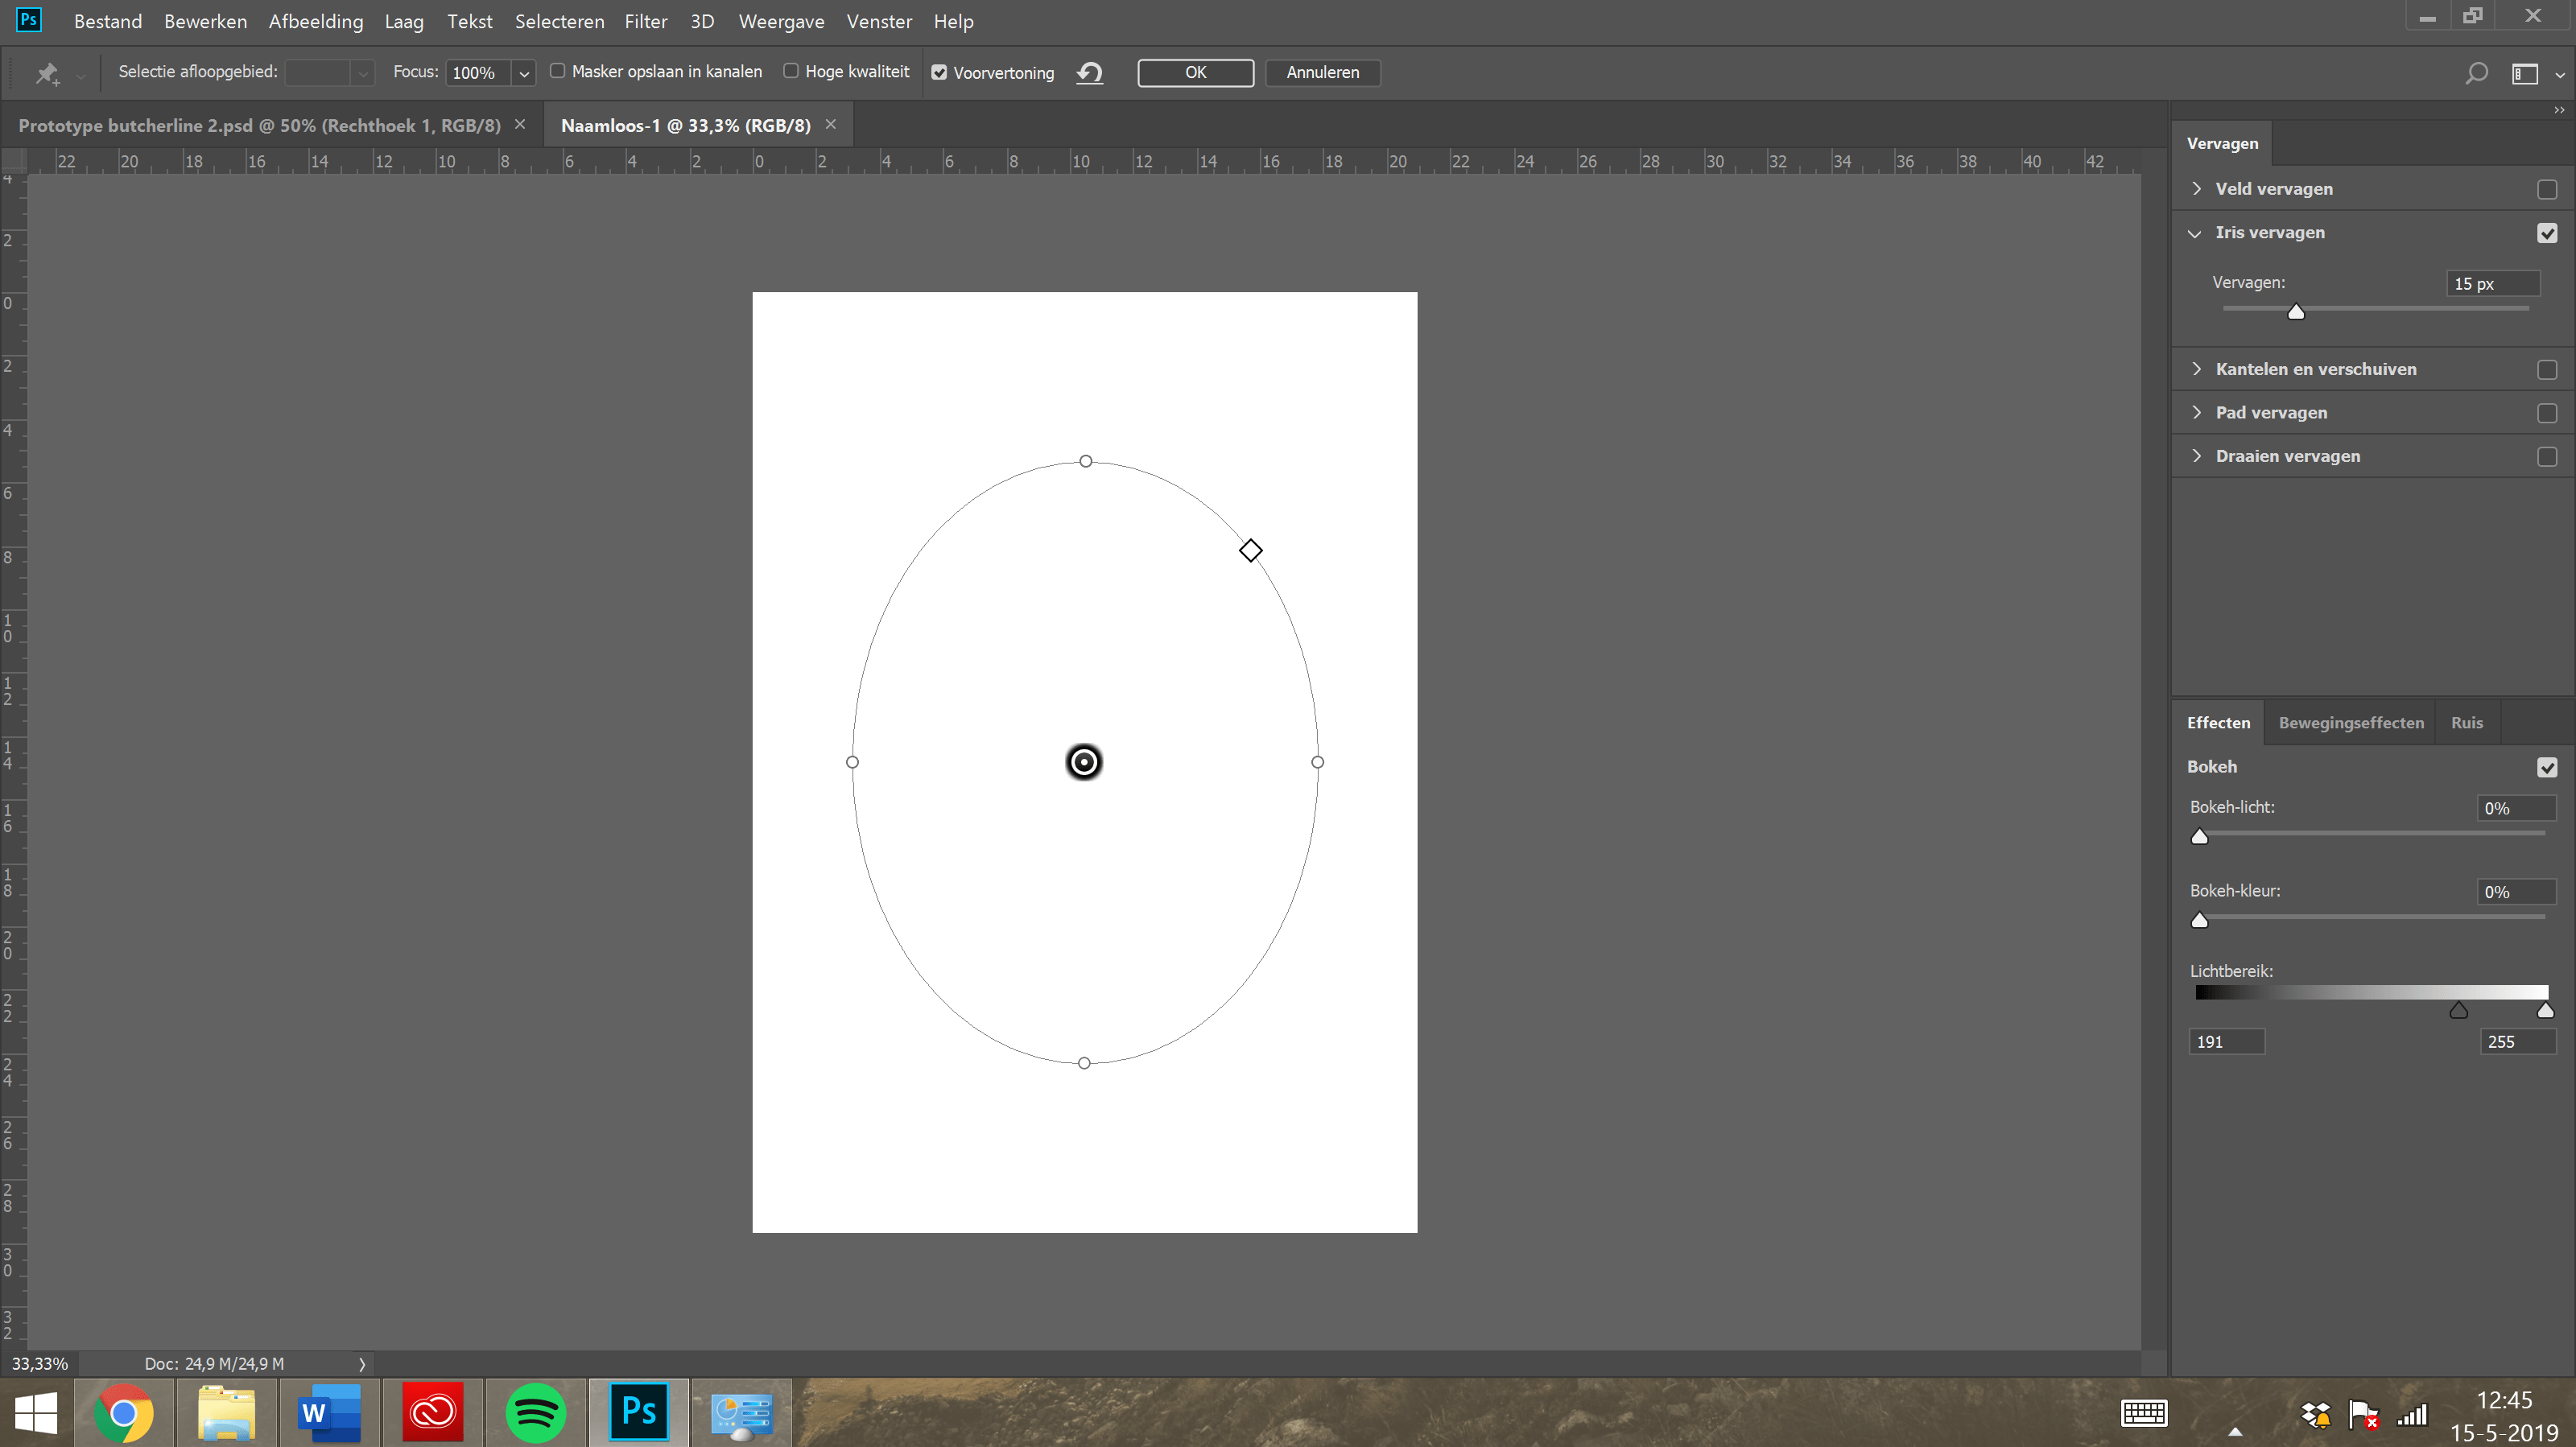Open the search magnifier icon

(x=2476, y=72)
